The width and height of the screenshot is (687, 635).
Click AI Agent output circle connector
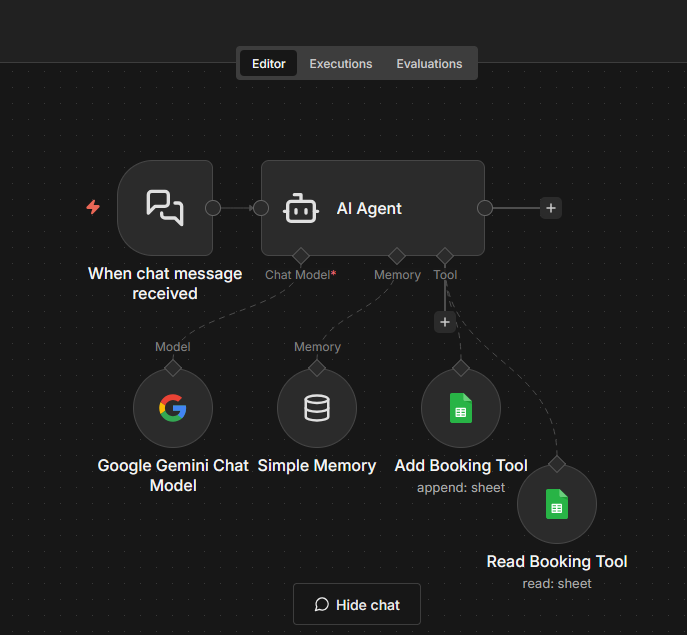click(485, 208)
